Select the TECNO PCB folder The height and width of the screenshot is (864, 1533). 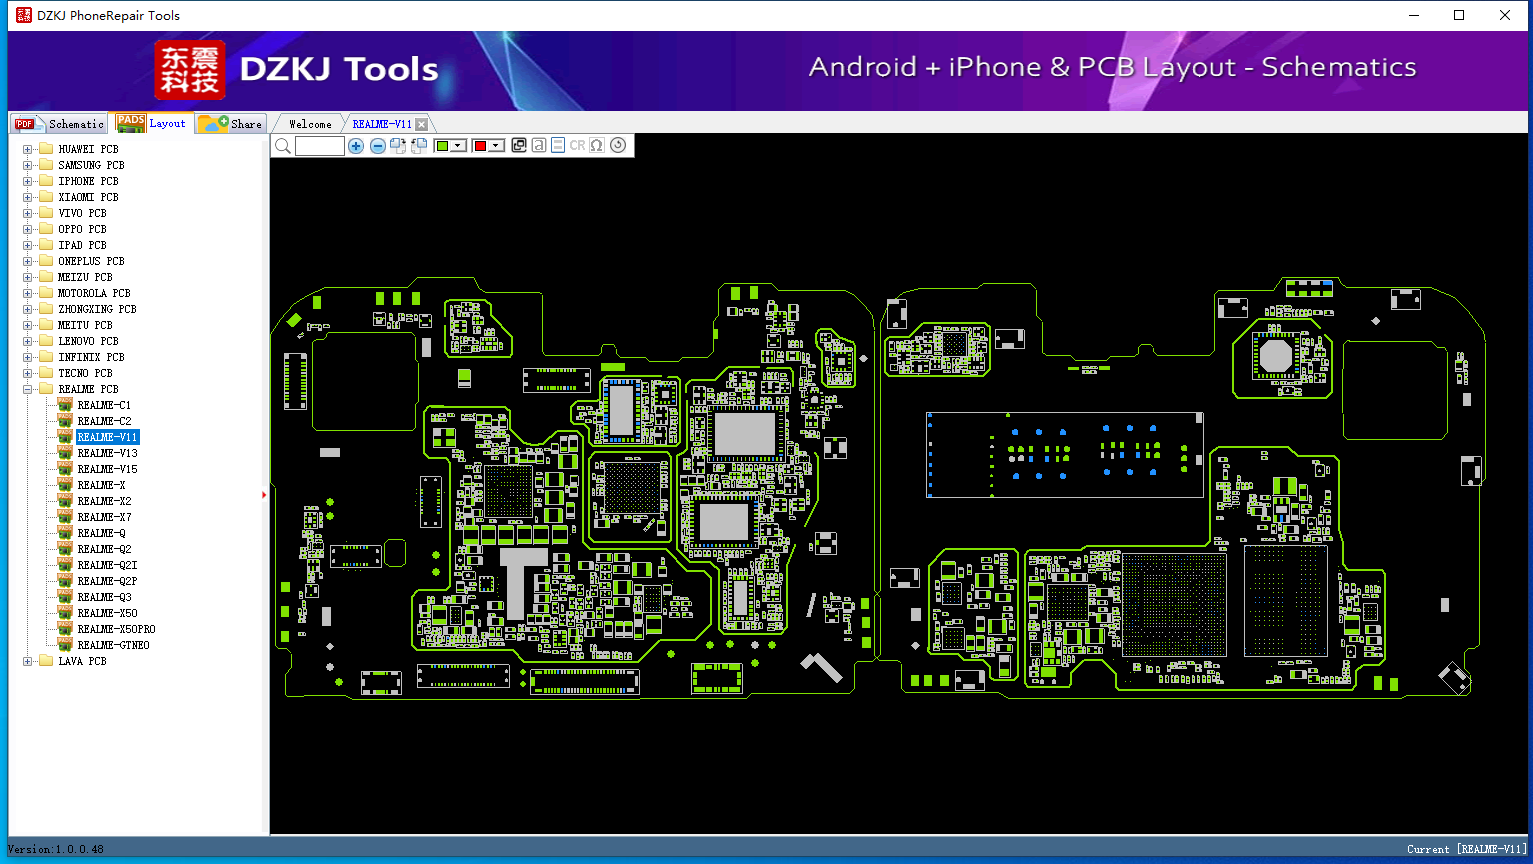click(x=85, y=373)
